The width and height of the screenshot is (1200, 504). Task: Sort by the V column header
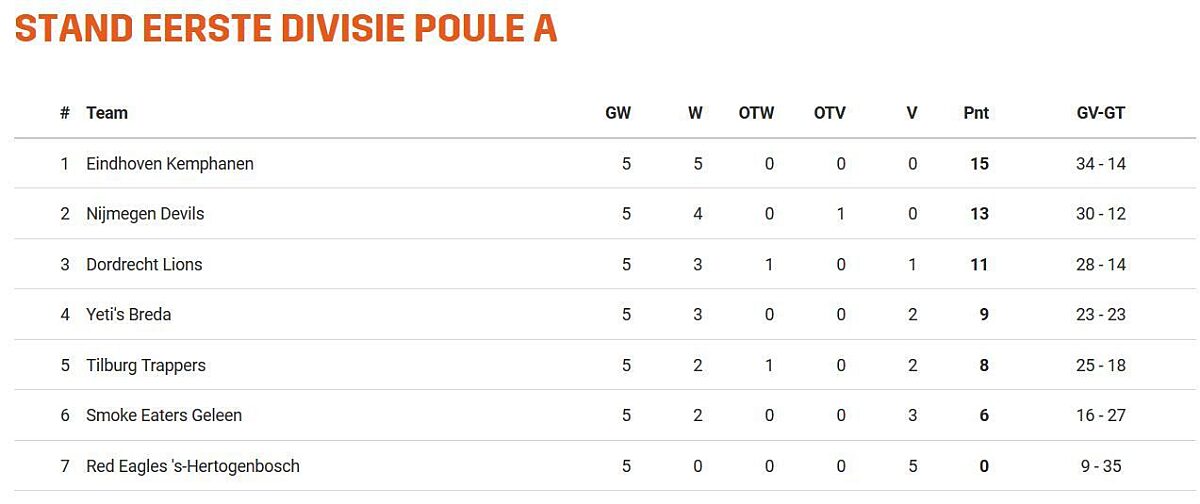click(x=911, y=113)
